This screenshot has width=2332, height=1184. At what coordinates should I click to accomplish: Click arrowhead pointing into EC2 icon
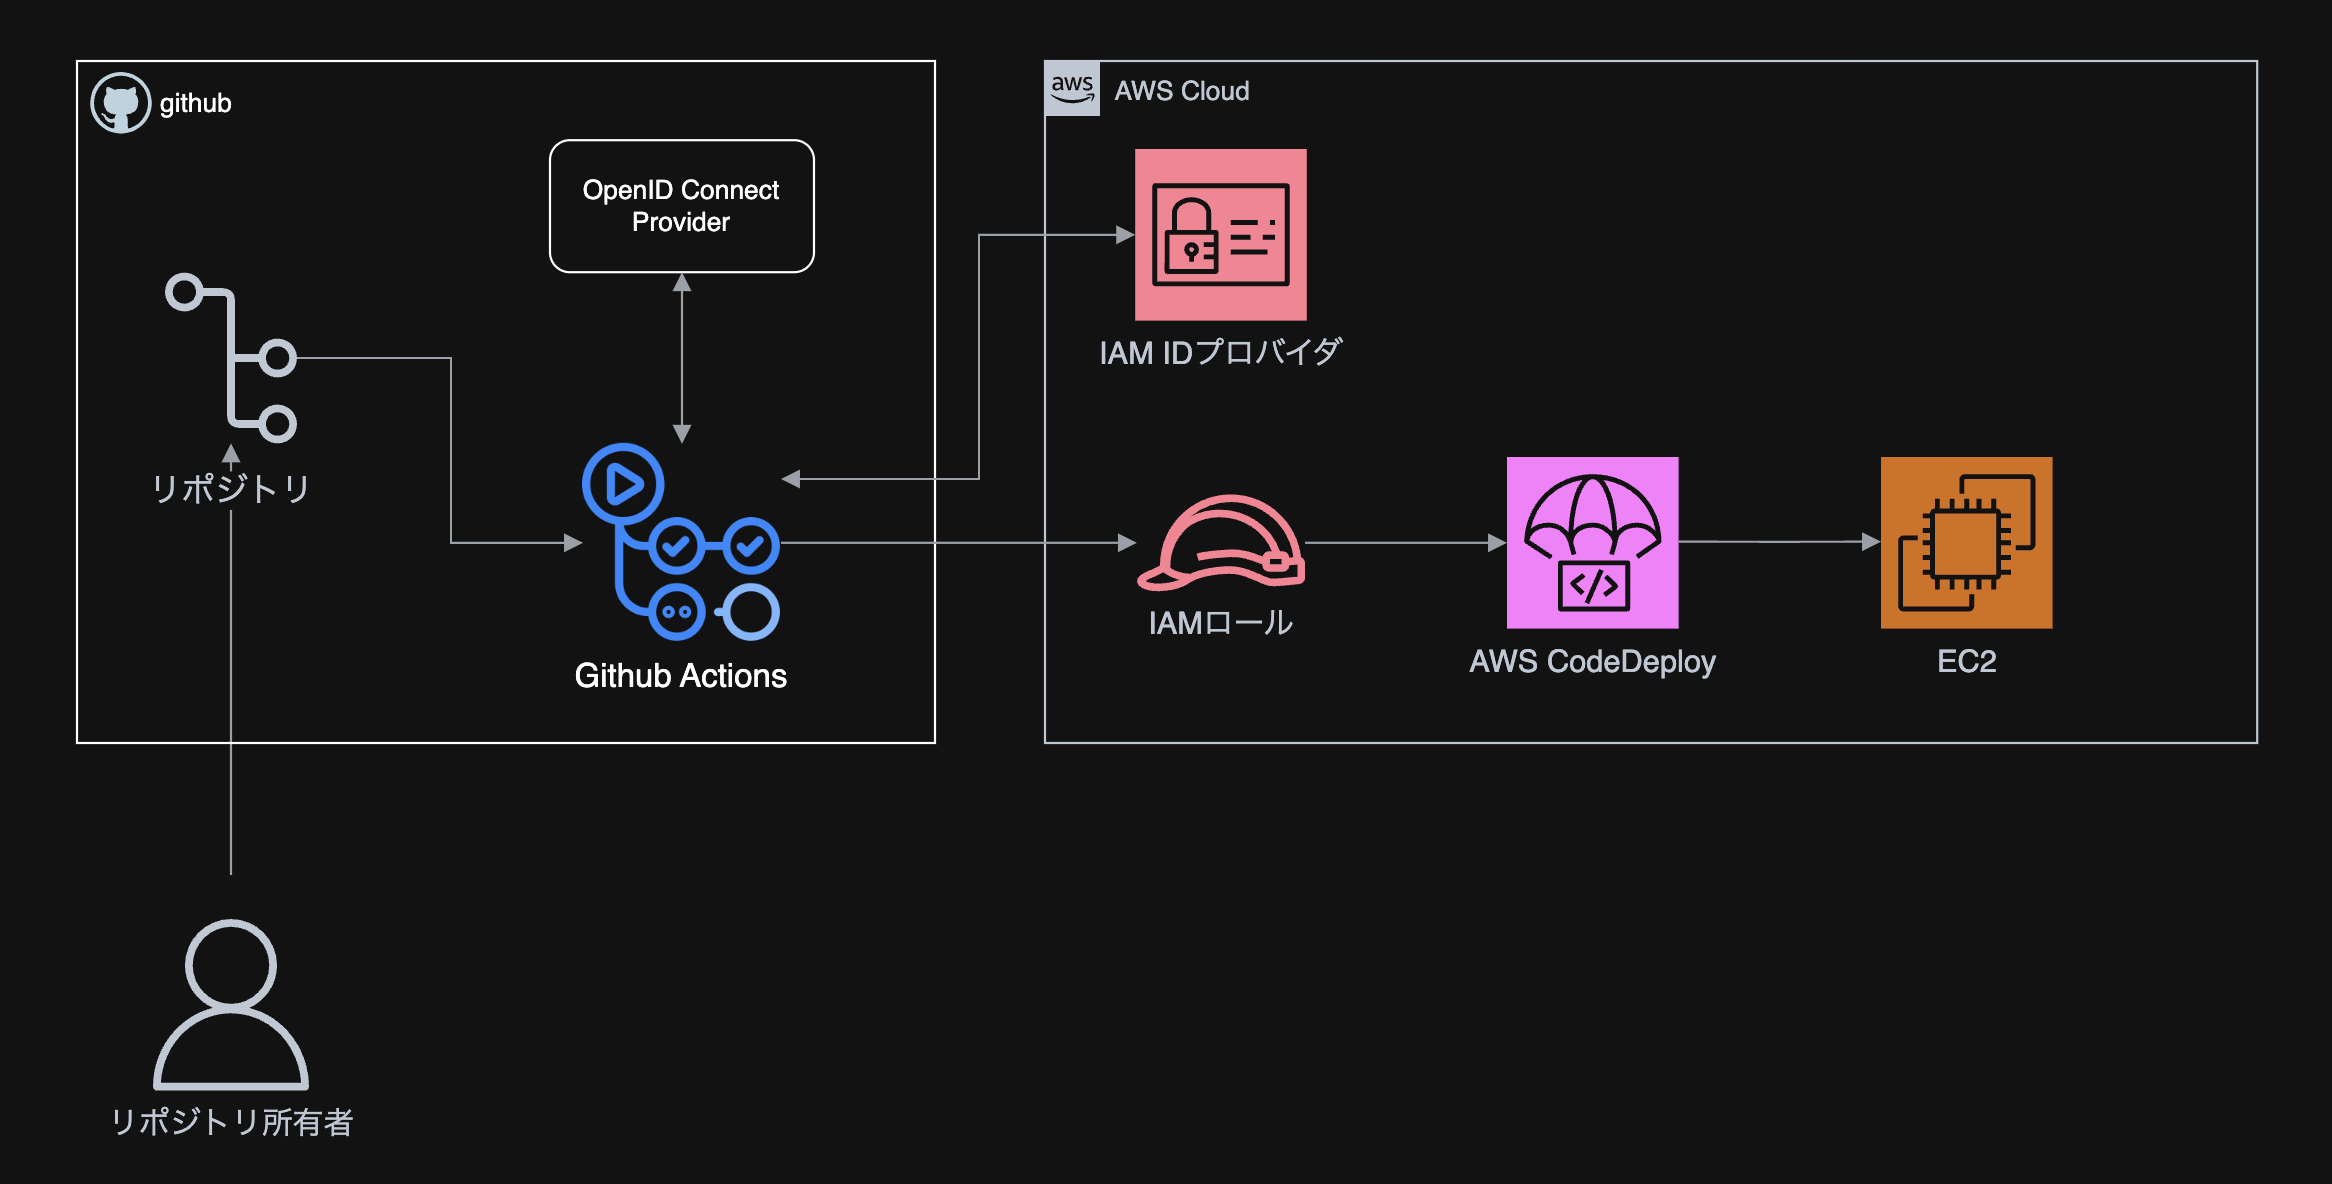(1871, 542)
